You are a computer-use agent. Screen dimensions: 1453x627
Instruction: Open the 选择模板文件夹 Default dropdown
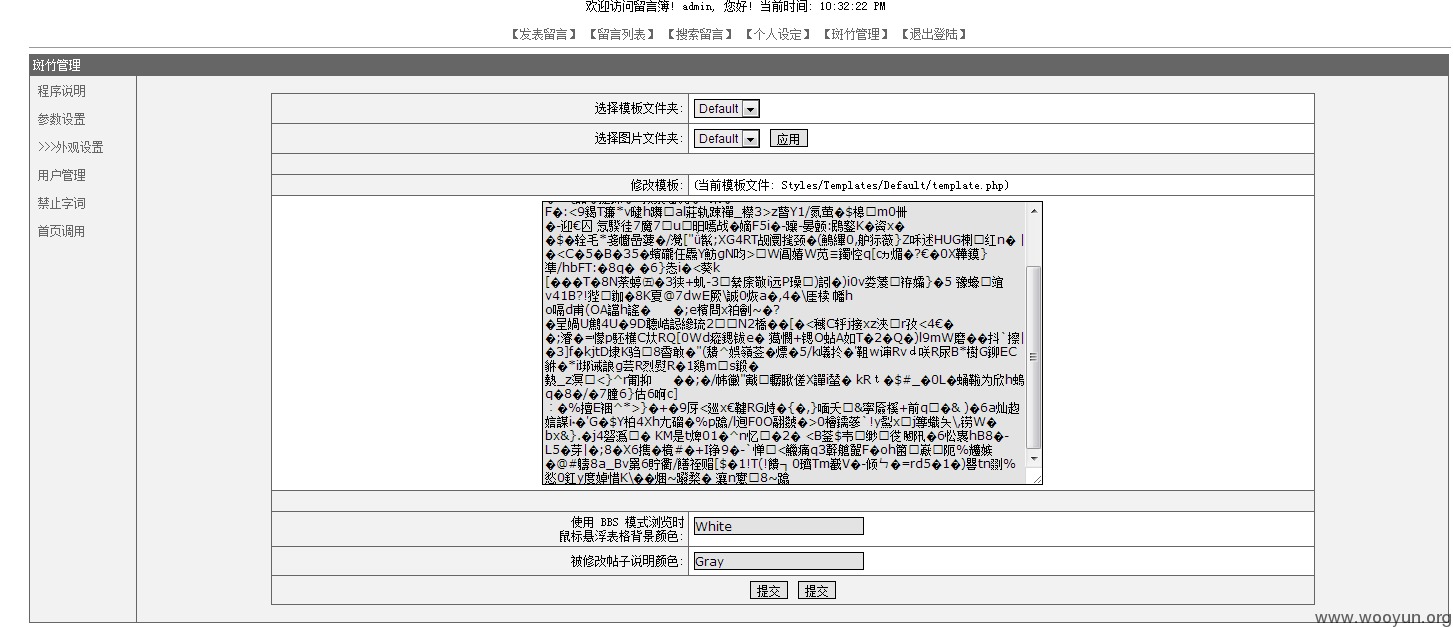[x=727, y=109]
